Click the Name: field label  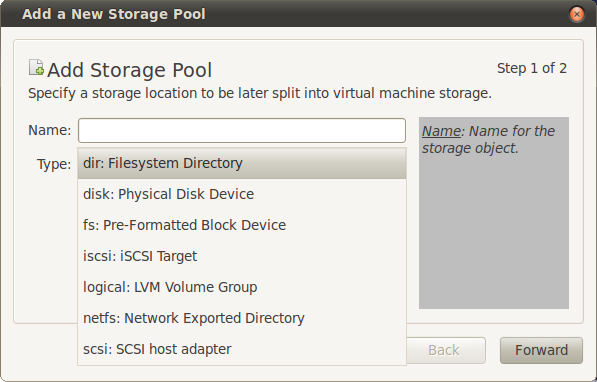49,130
